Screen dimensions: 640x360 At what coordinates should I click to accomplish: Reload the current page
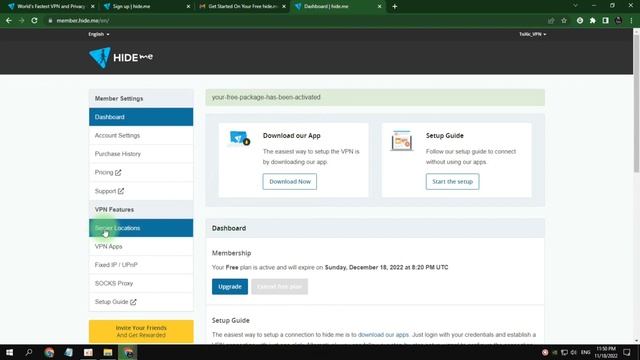point(34,20)
